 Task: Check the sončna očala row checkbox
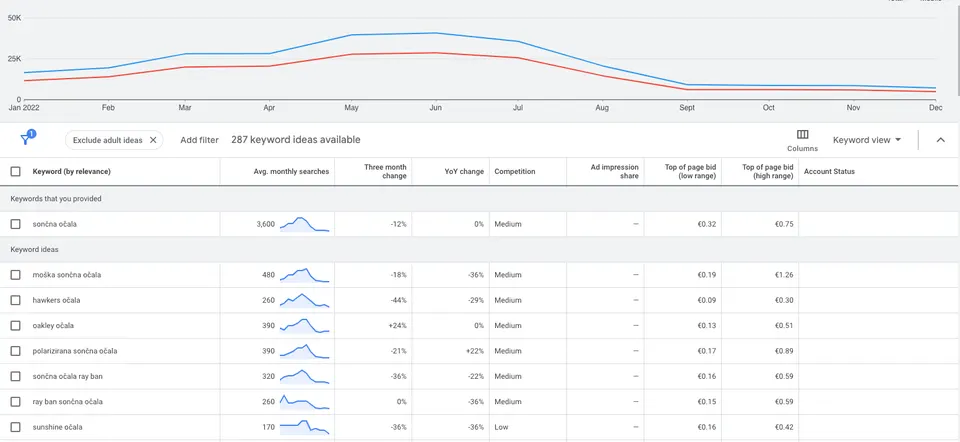coord(15,225)
